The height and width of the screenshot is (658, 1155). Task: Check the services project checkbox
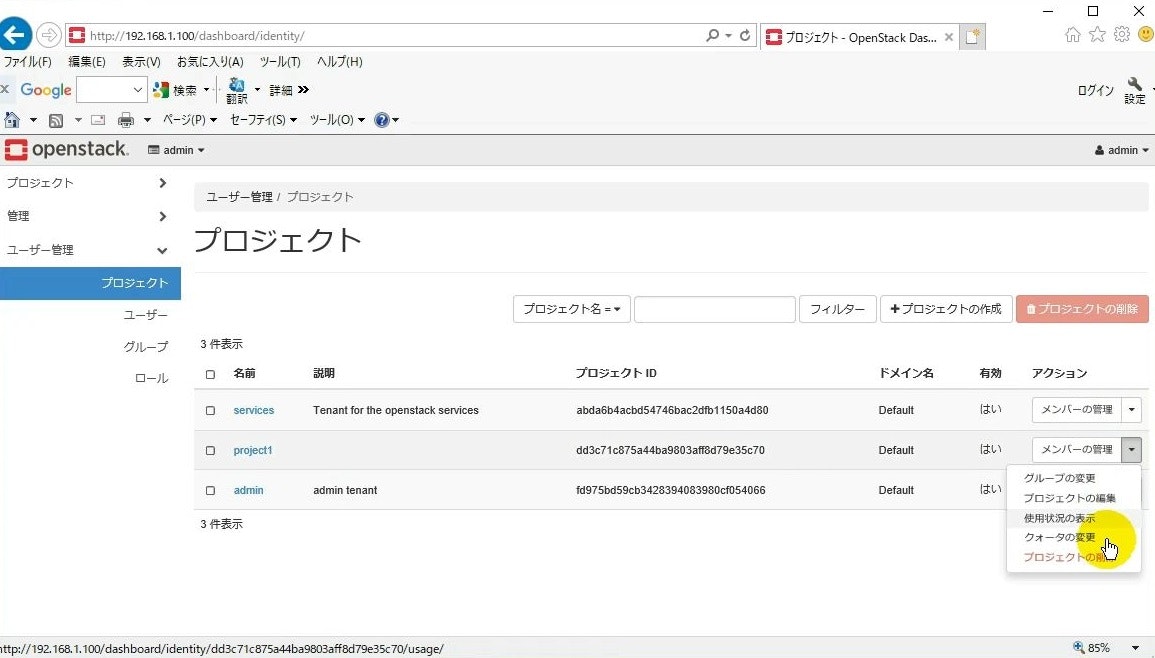point(211,410)
